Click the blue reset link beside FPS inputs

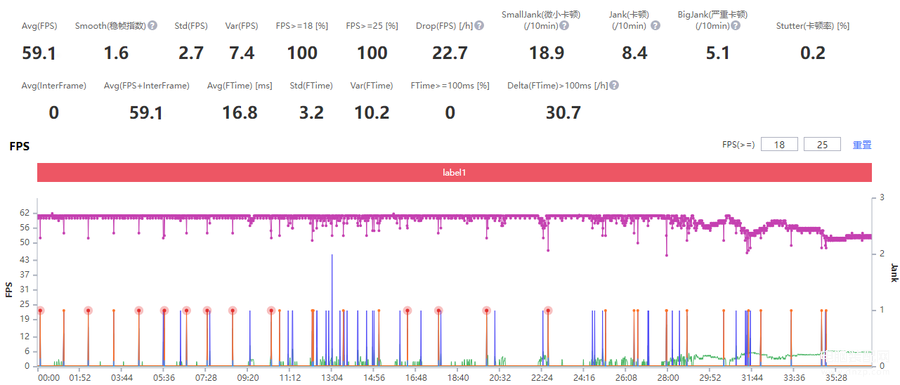coord(862,145)
